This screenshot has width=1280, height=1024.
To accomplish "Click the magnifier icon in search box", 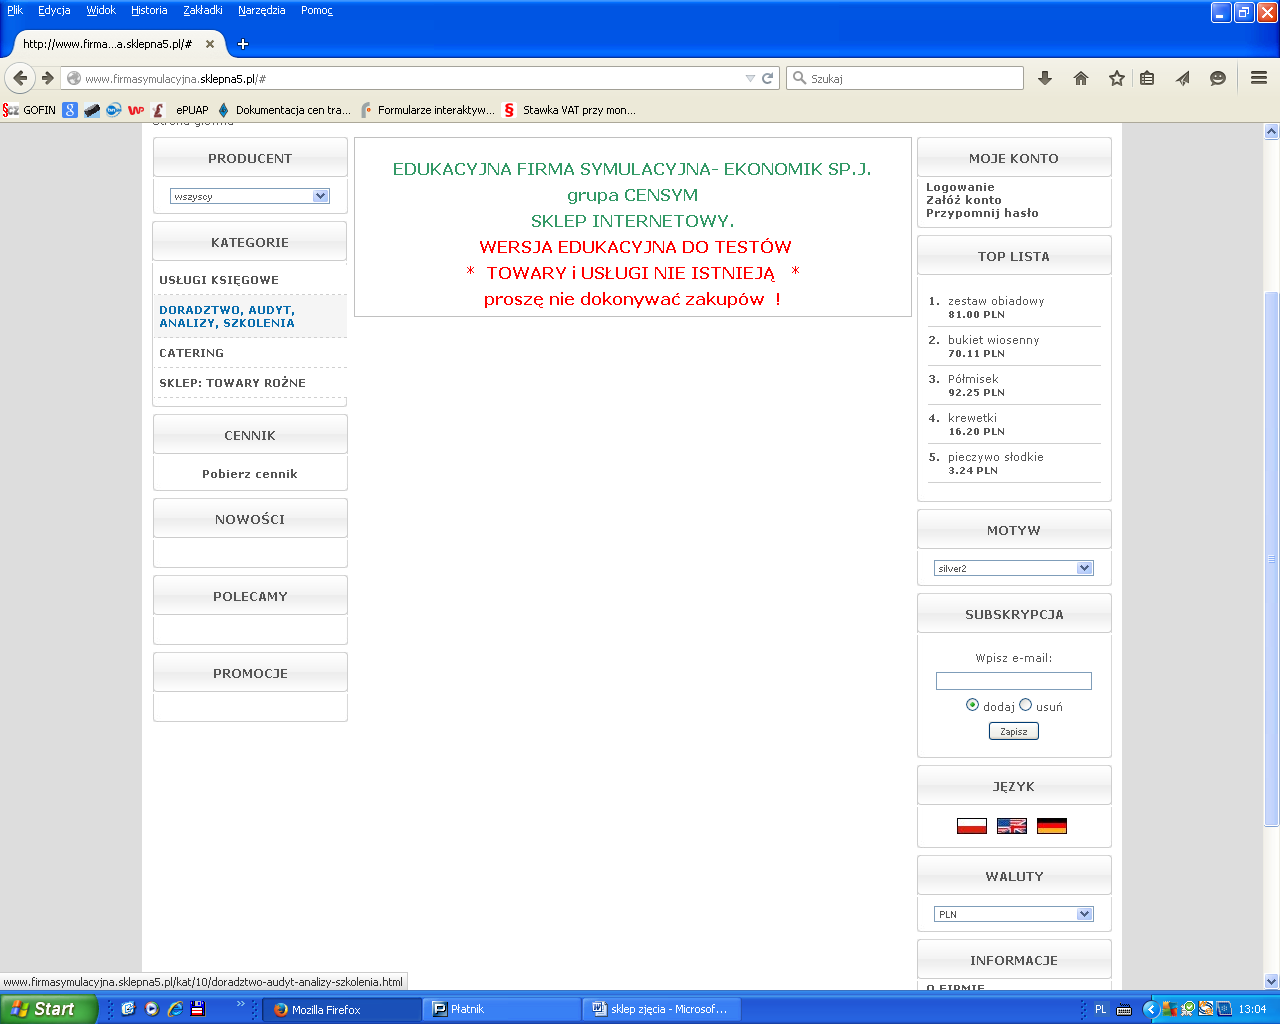I will tap(799, 78).
